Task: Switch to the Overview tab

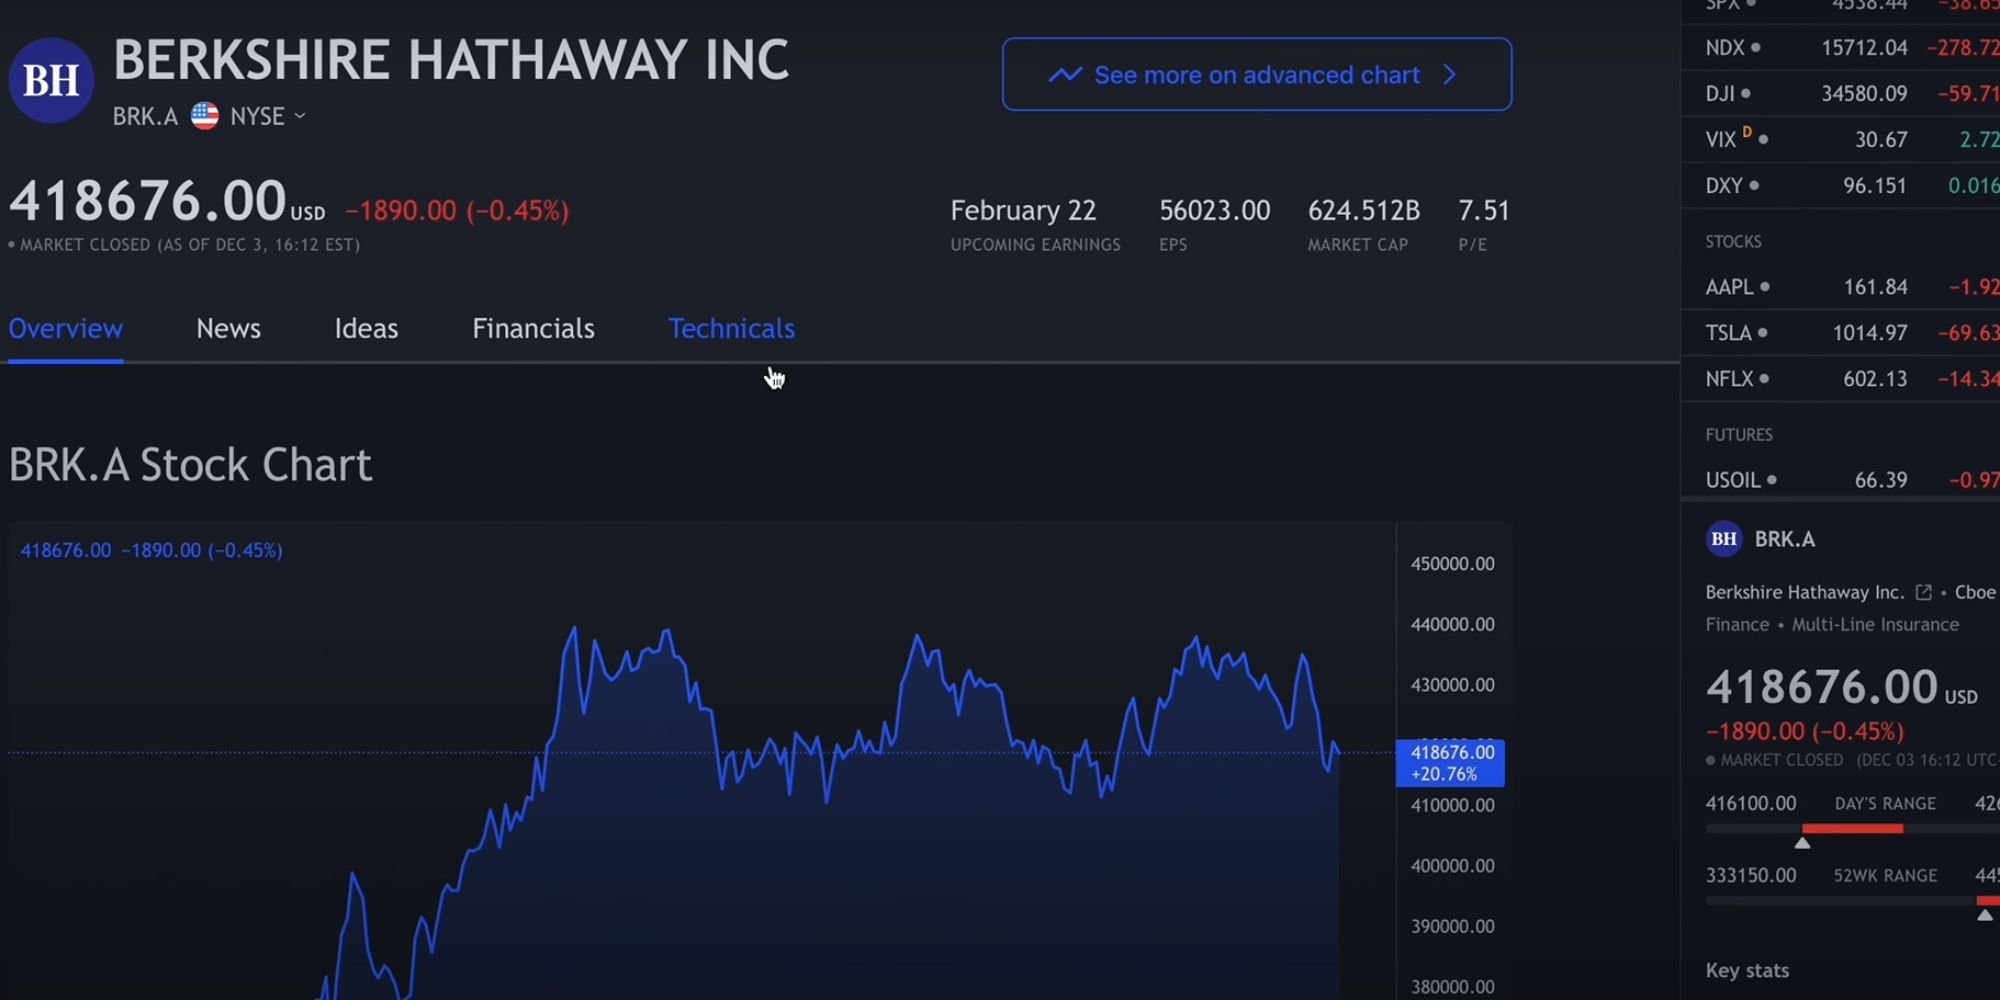Action: (x=66, y=329)
